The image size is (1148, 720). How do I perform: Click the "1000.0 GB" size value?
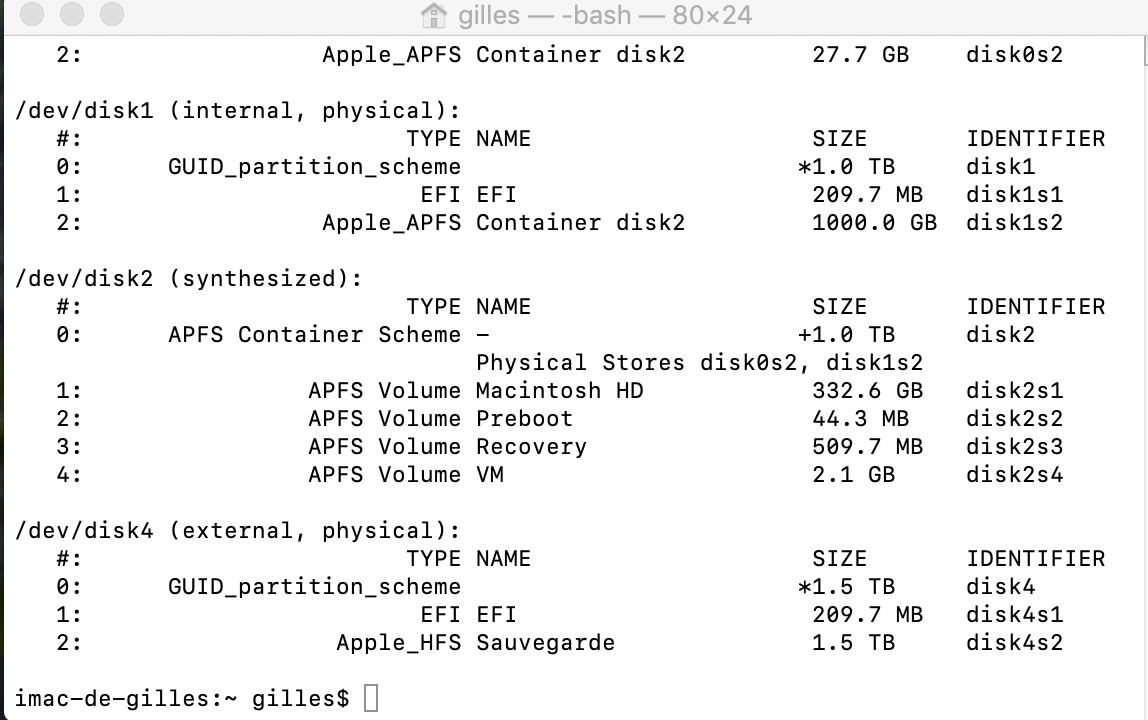[x=874, y=223]
